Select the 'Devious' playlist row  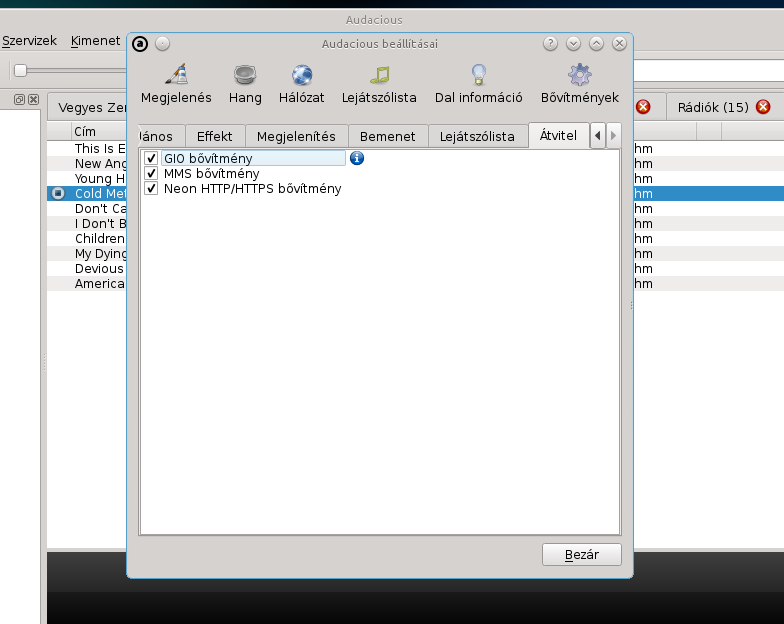click(87, 268)
